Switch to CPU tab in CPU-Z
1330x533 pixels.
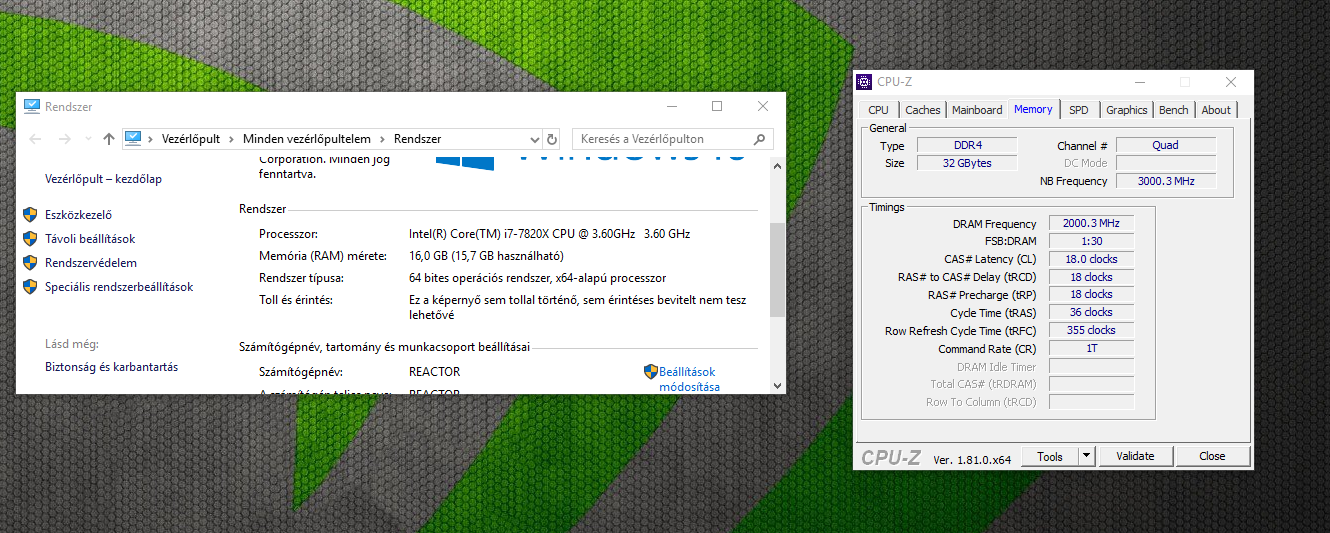pyautogui.click(x=878, y=110)
